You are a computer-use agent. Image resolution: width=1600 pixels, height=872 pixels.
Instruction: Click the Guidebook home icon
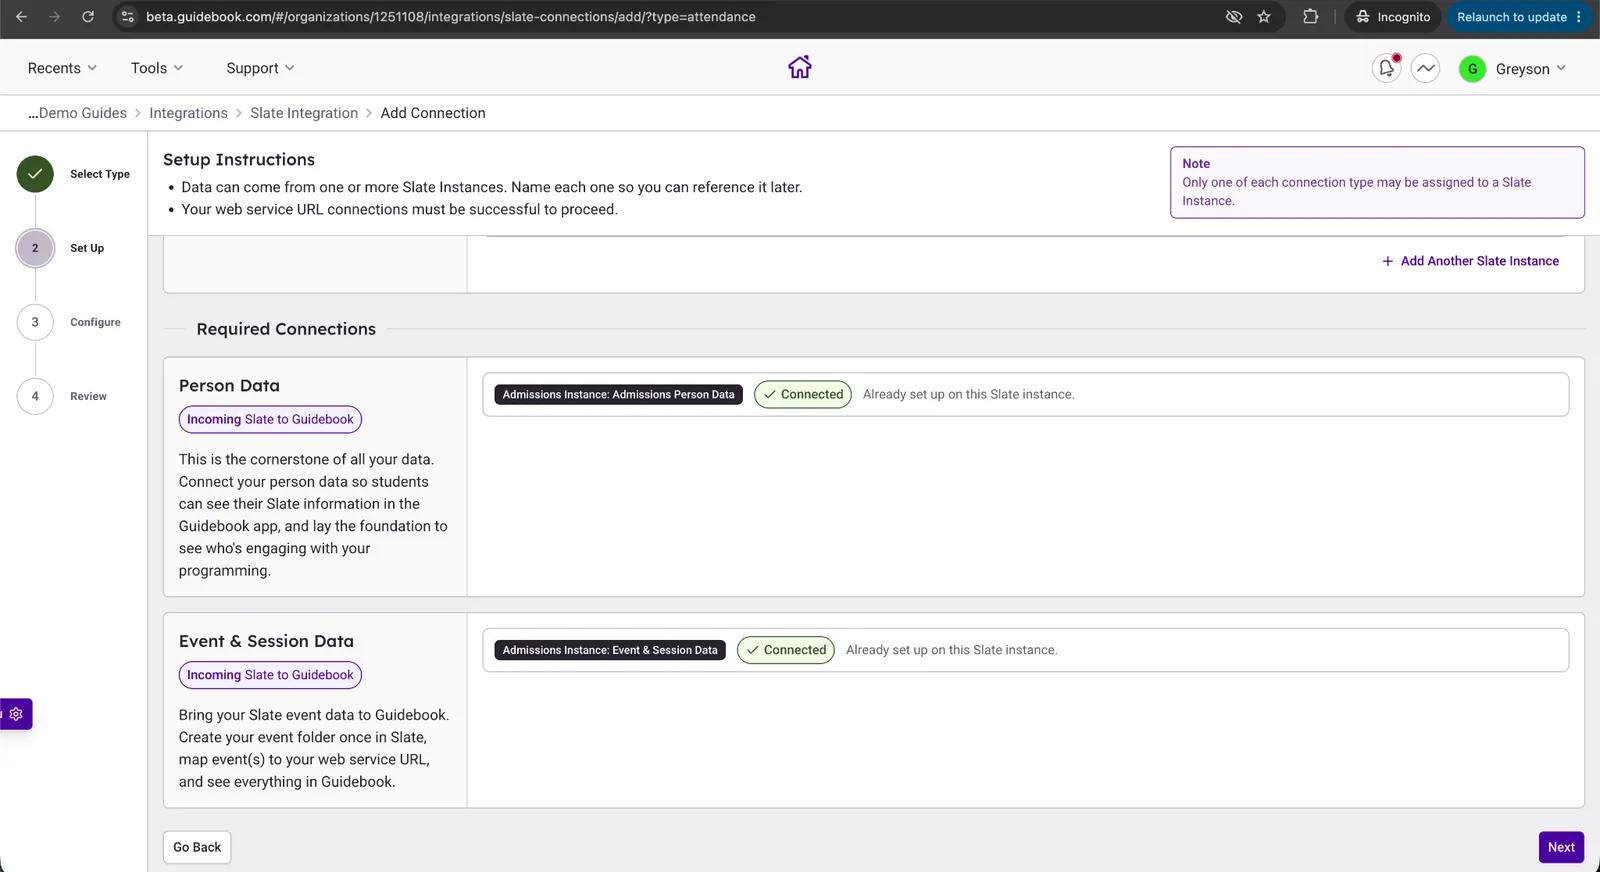pos(800,67)
